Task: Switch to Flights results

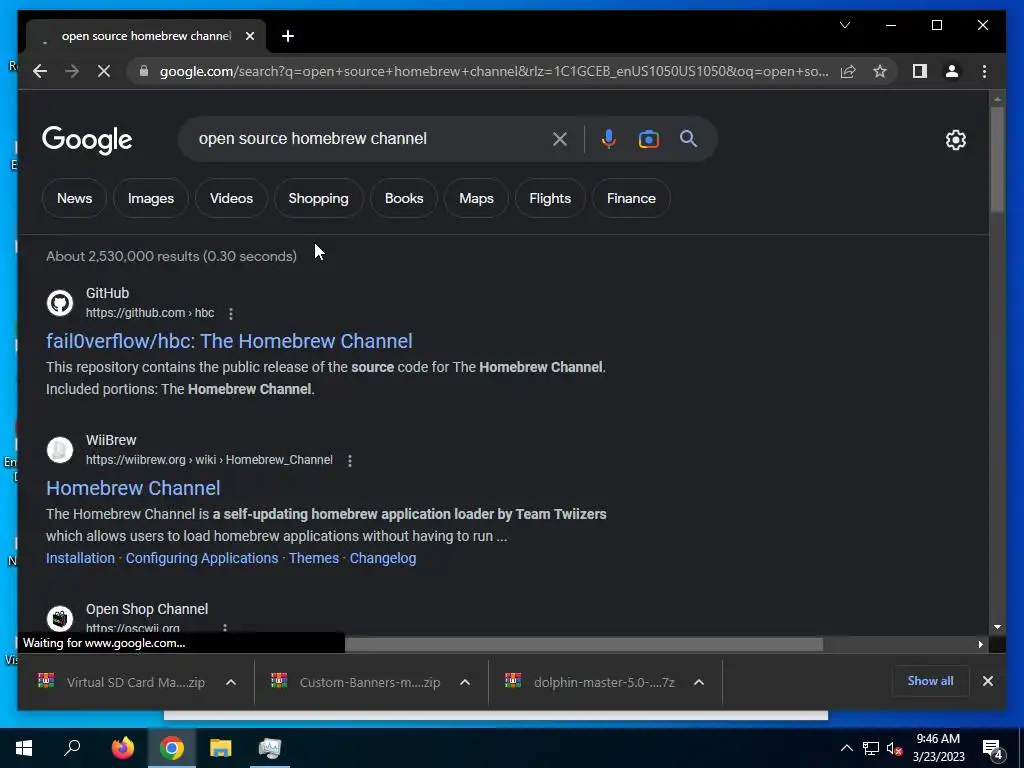Action: (x=550, y=198)
